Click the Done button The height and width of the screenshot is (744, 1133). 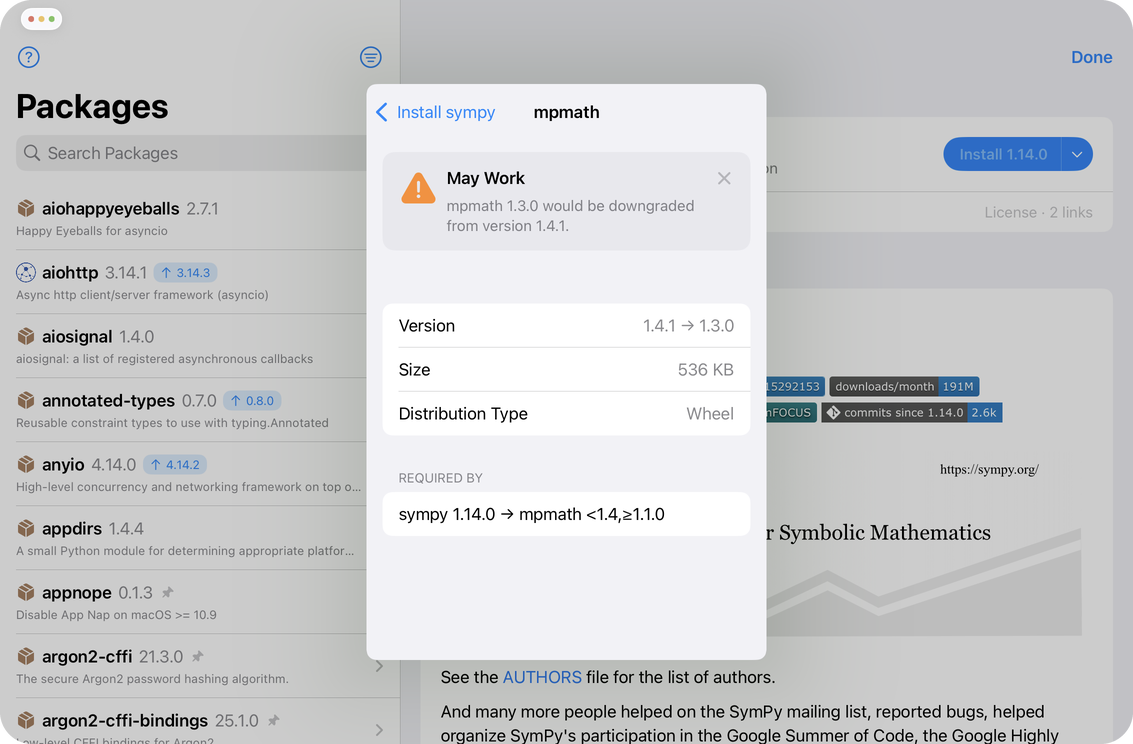click(x=1091, y=57)
